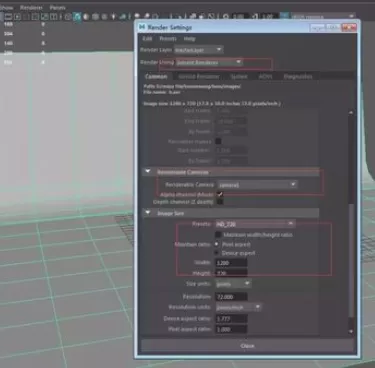
Task: Open the Resolution units dropdown
Action: tap(238, 307)
